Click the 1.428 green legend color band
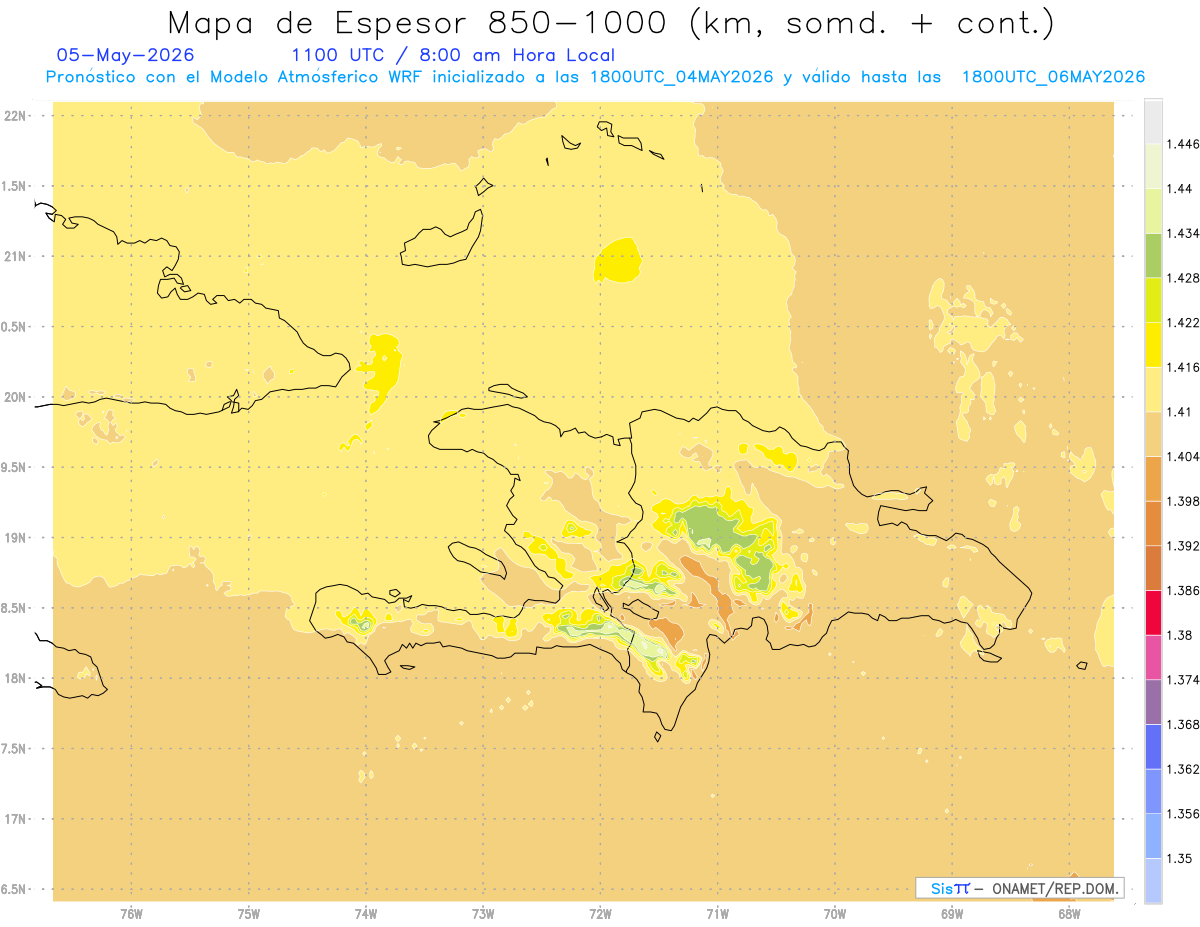The width and height of the screenshot is (1200, 927). tap(1153, 255)
